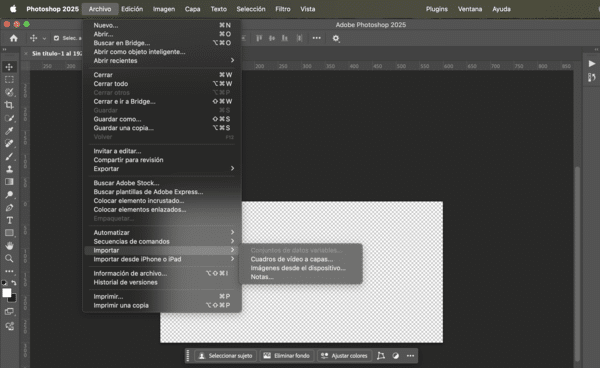The height and width of the screenshot is (368, 600).
Task: Click the Seleccionar sujeto button
Action: [x=225, y=356]
